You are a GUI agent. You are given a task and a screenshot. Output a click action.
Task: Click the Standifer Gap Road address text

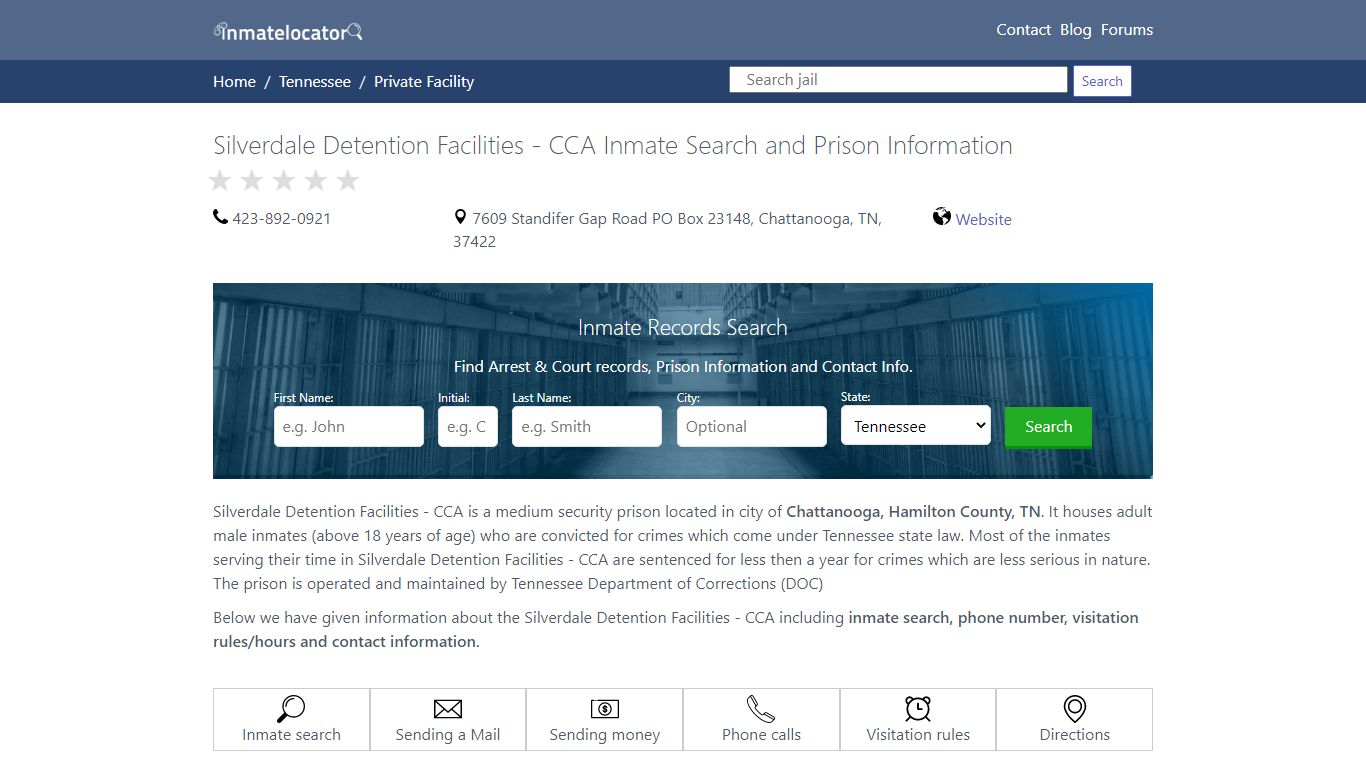tap(667, 230)
